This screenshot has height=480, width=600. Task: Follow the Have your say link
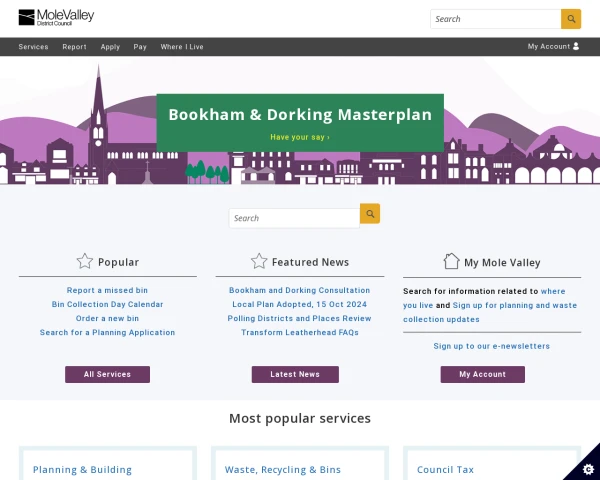coord(300,137)
